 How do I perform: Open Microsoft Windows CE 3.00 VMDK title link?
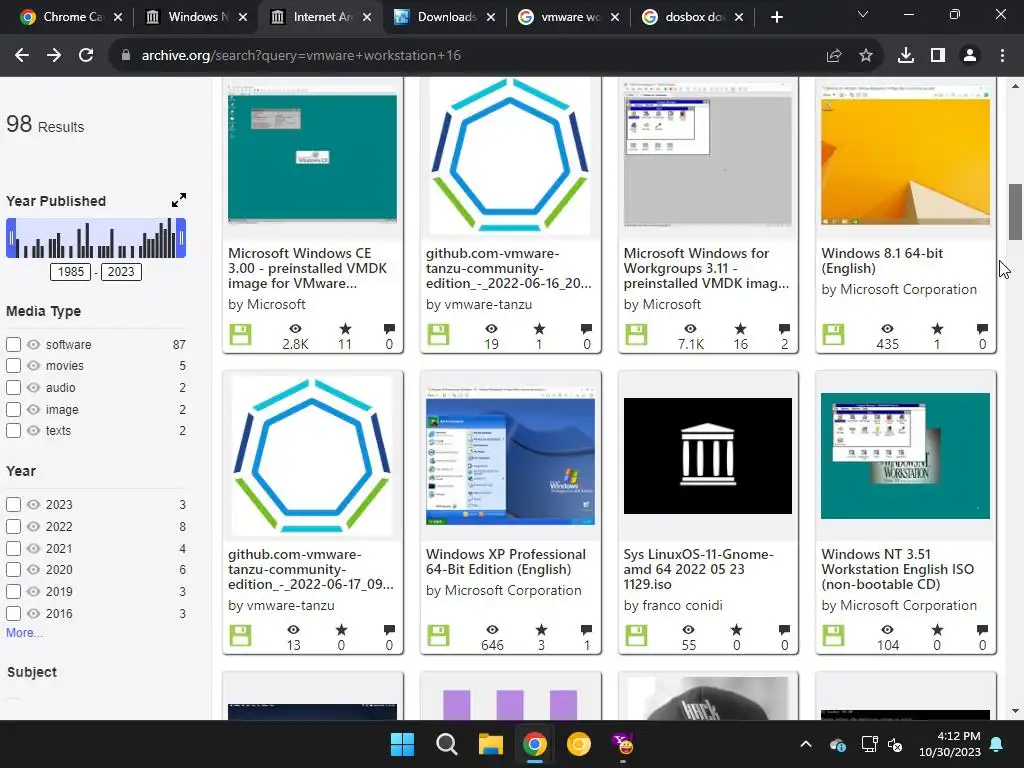click(308, 268)
